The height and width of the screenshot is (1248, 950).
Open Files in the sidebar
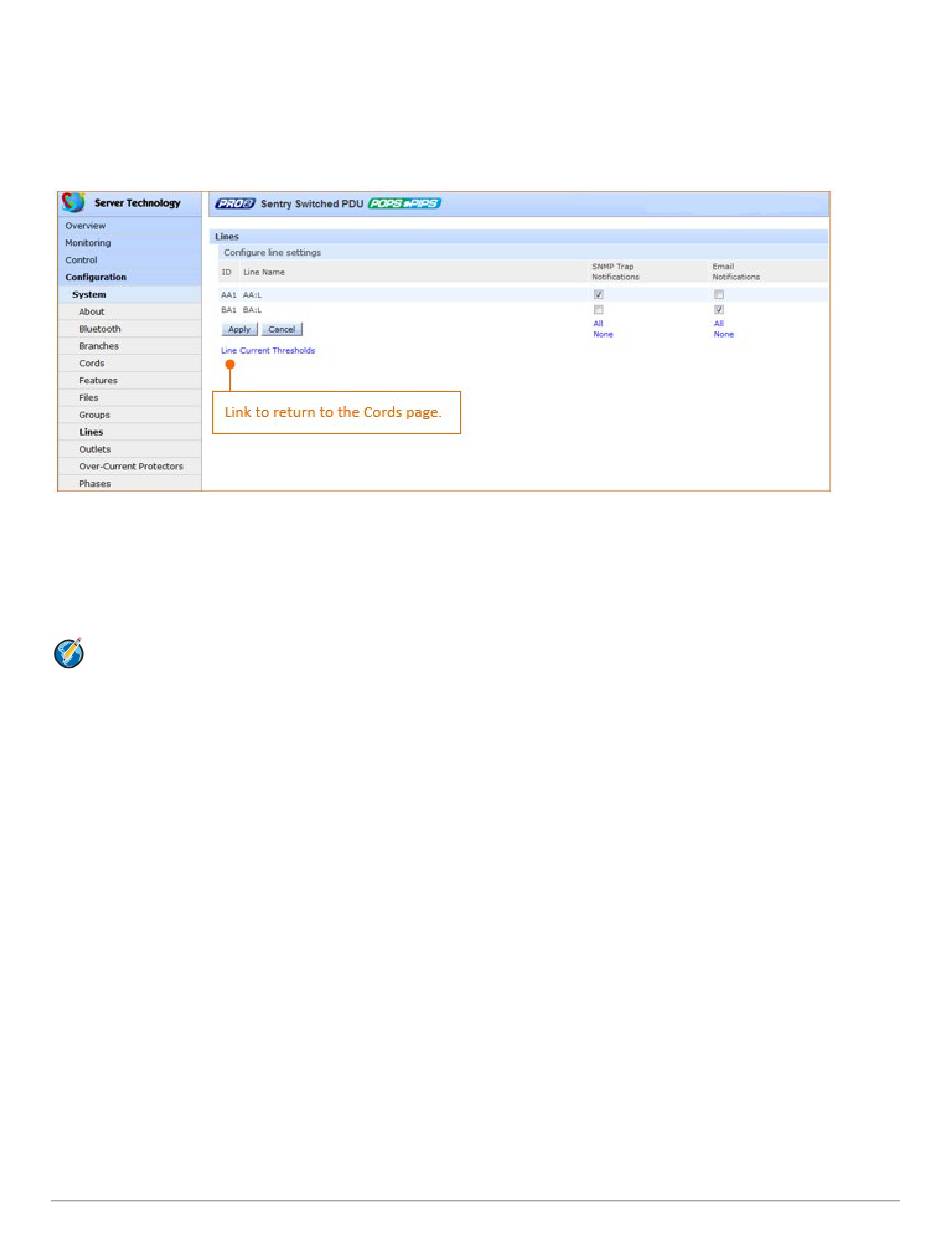pyautogui.click(x=89, y=398)
